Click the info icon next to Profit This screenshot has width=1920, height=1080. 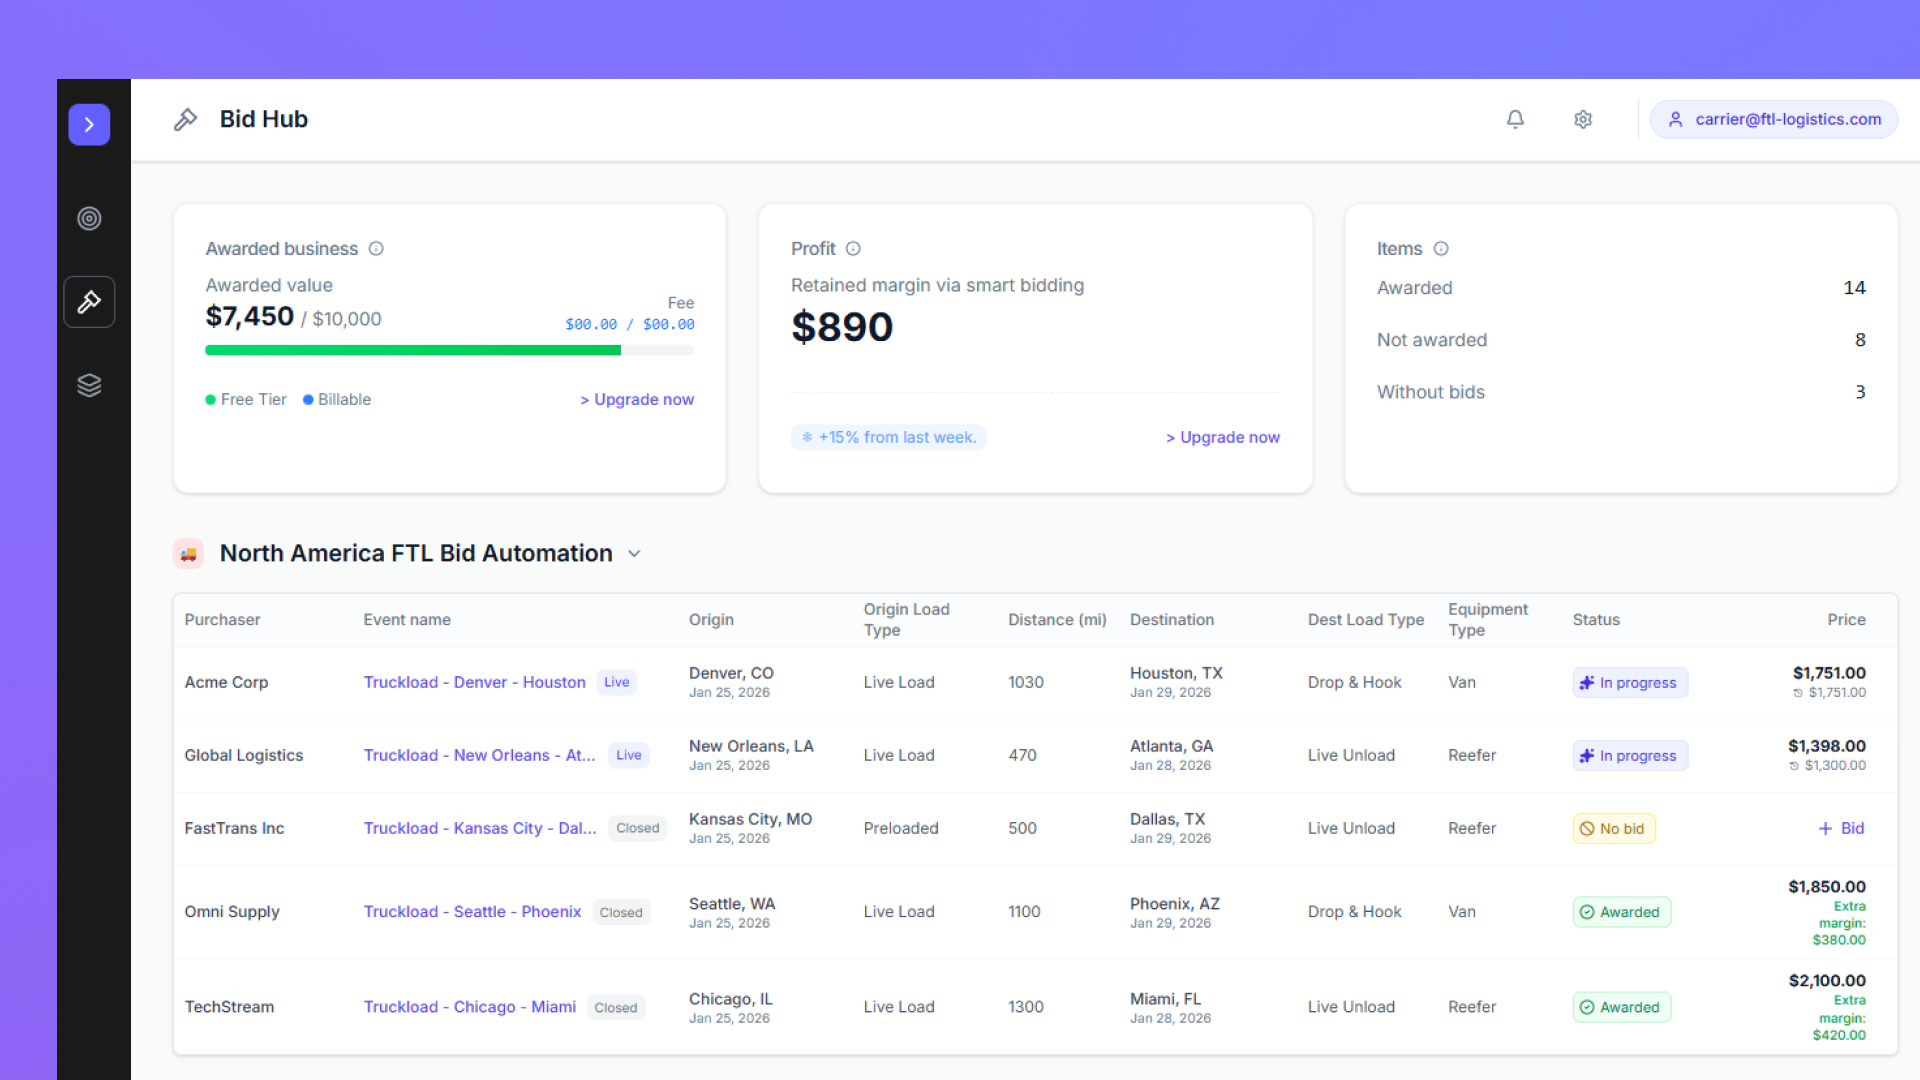click(853, 249)
